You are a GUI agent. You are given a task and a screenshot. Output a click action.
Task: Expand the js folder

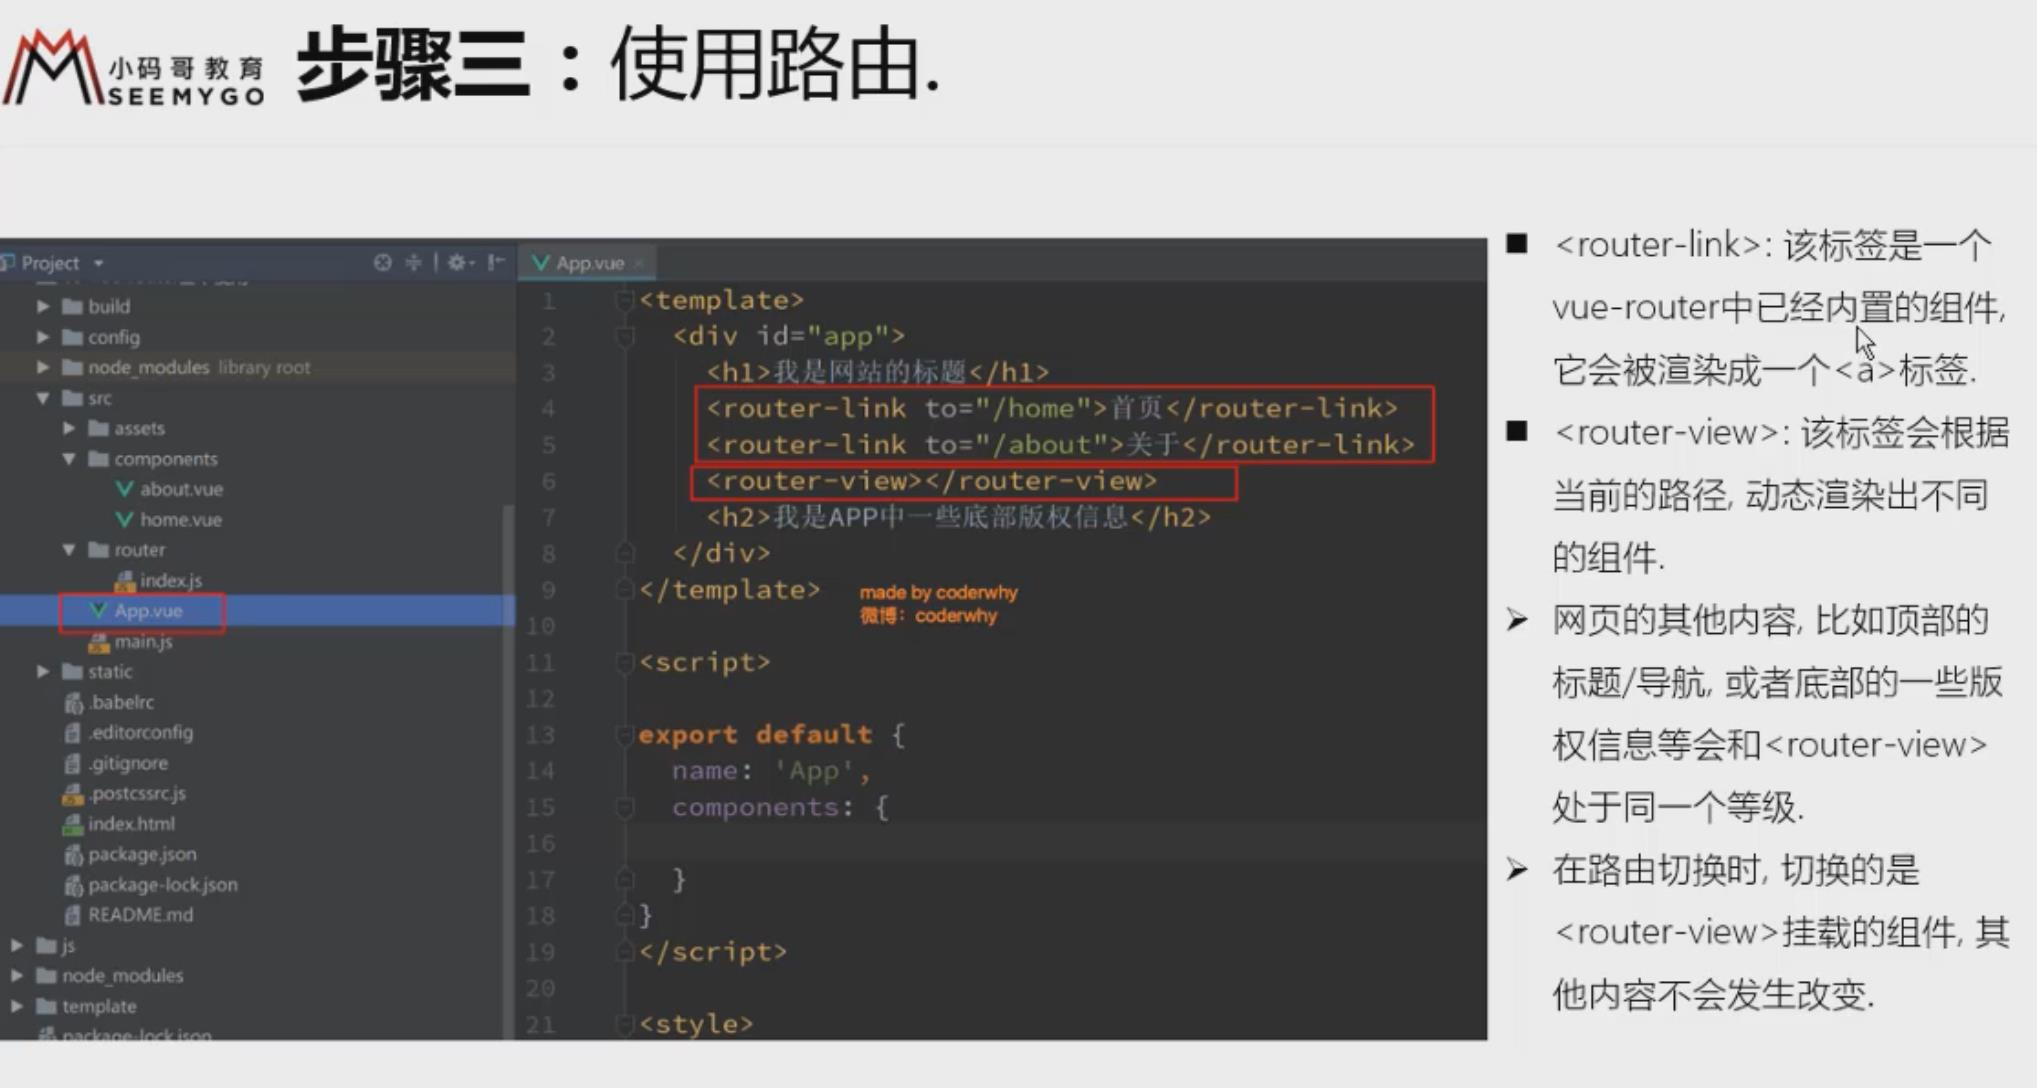pyautogui.click(x=17, y=945)
